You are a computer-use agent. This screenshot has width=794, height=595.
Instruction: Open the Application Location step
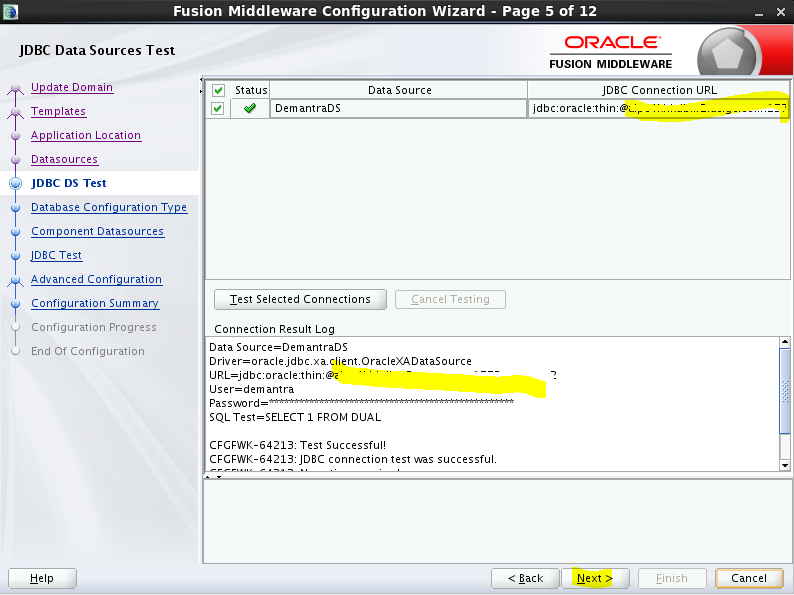click(86, 135)
